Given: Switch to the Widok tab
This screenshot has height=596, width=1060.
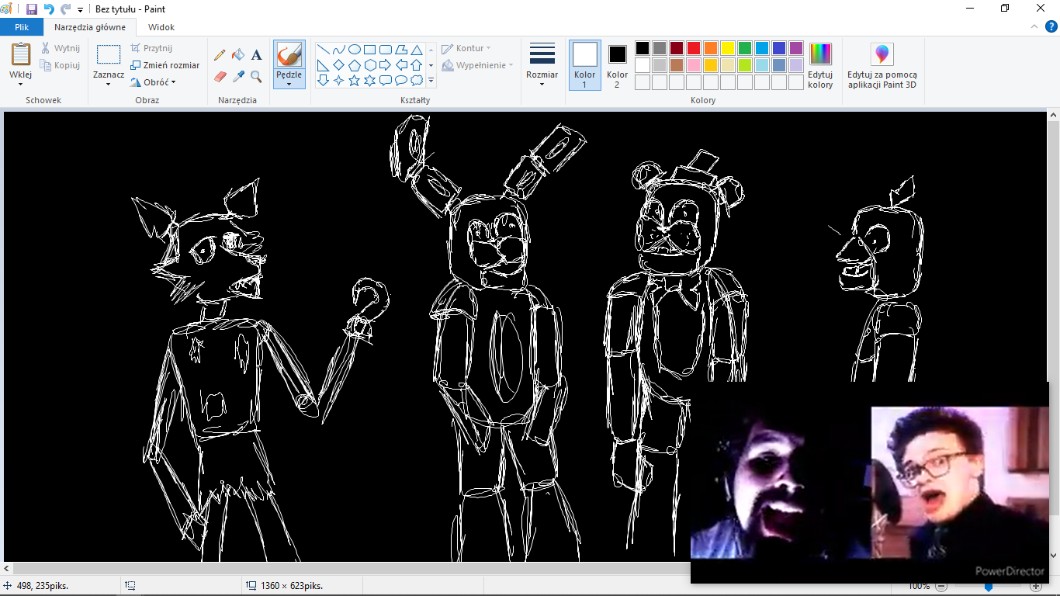Looking at the screenshot, I should click(x=161, y=28).
